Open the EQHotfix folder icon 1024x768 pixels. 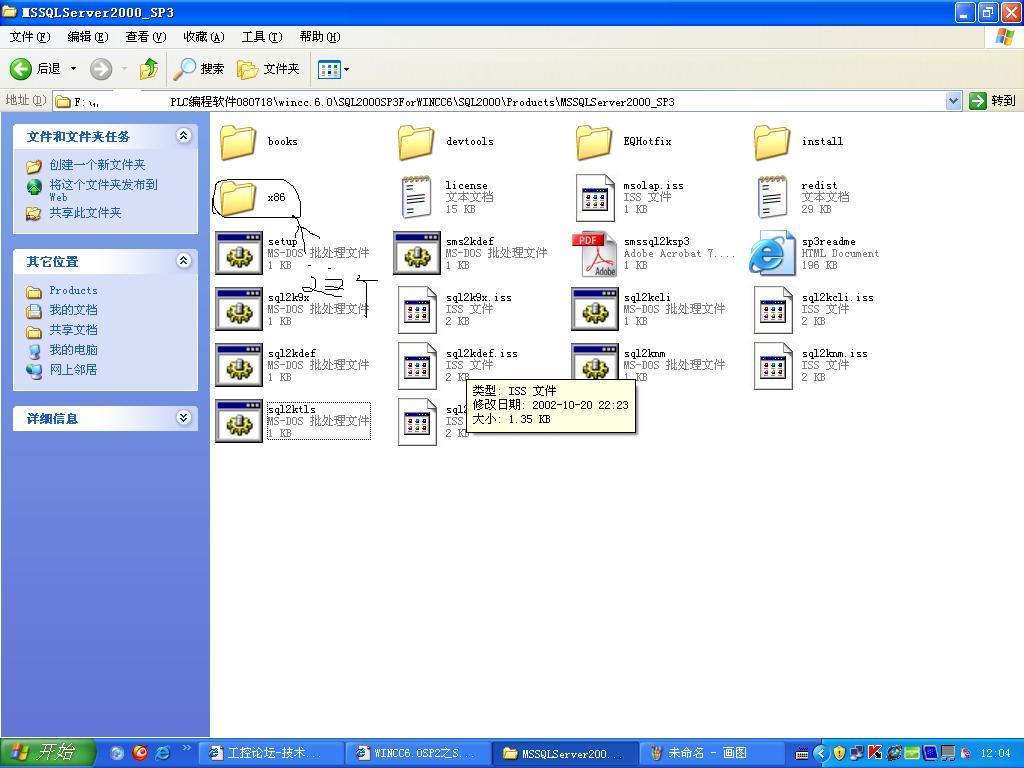coord(594,142)
